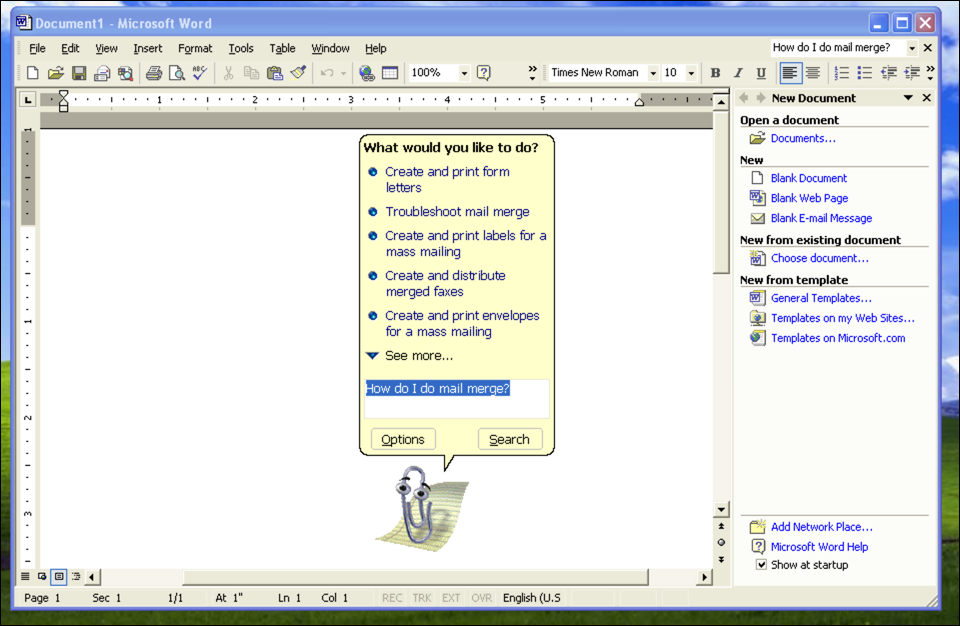
Task: Open the Format menu
Action: coord(195,48)
